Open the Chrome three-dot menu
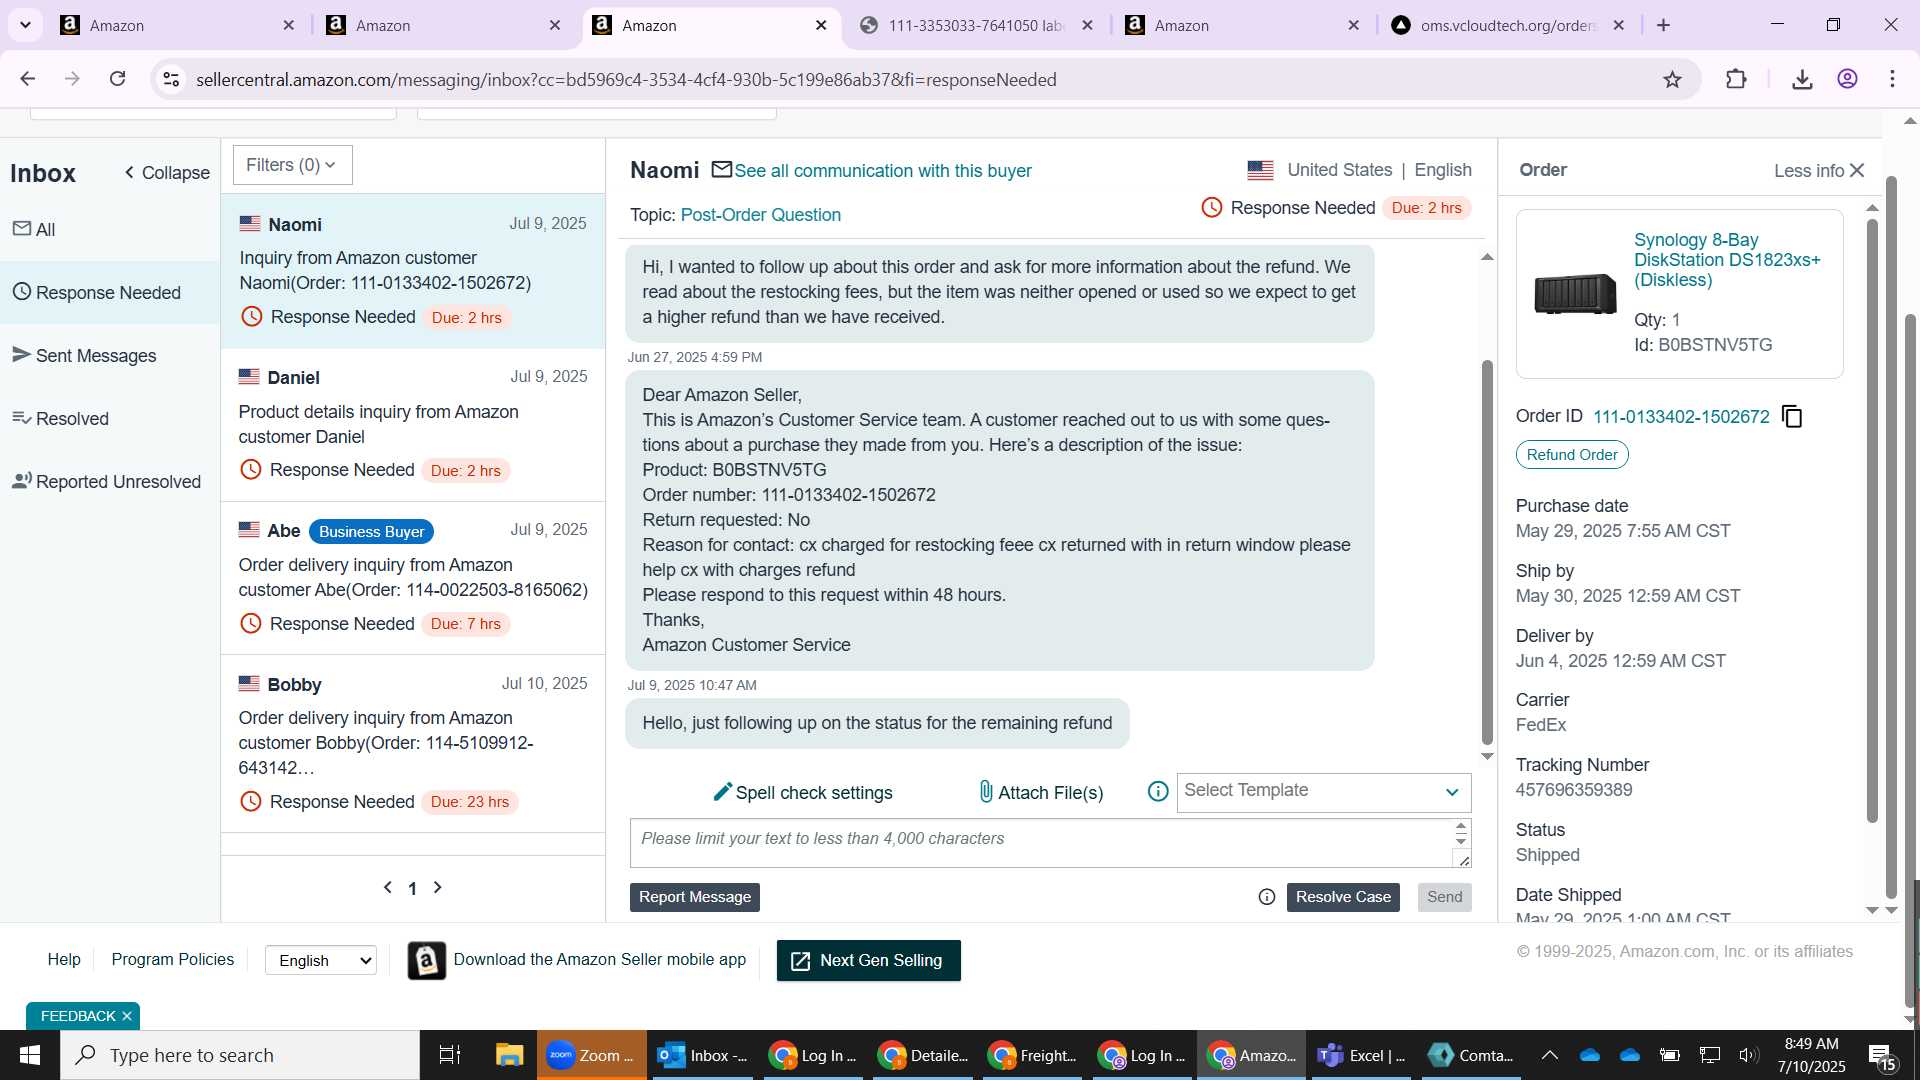1920x1080 pixels. point(1892,79)
